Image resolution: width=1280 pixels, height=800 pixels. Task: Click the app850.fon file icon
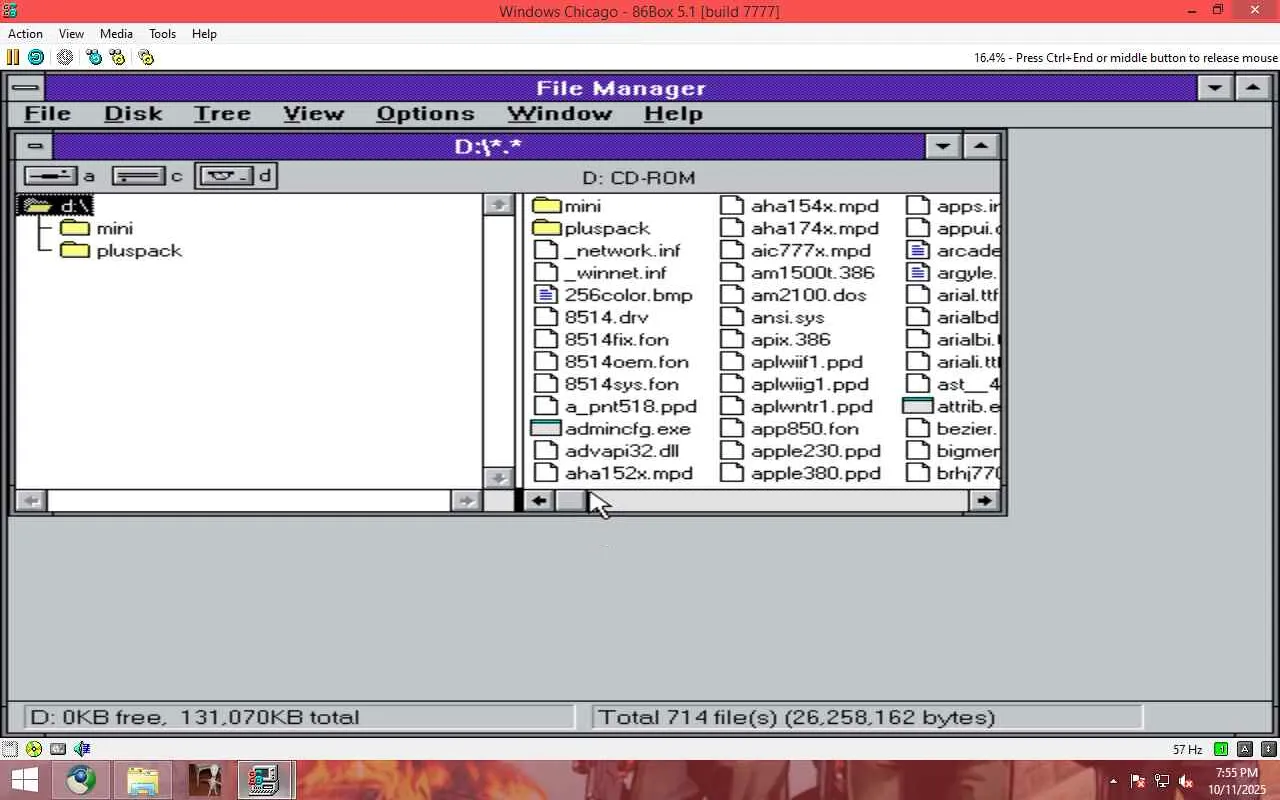732,428
